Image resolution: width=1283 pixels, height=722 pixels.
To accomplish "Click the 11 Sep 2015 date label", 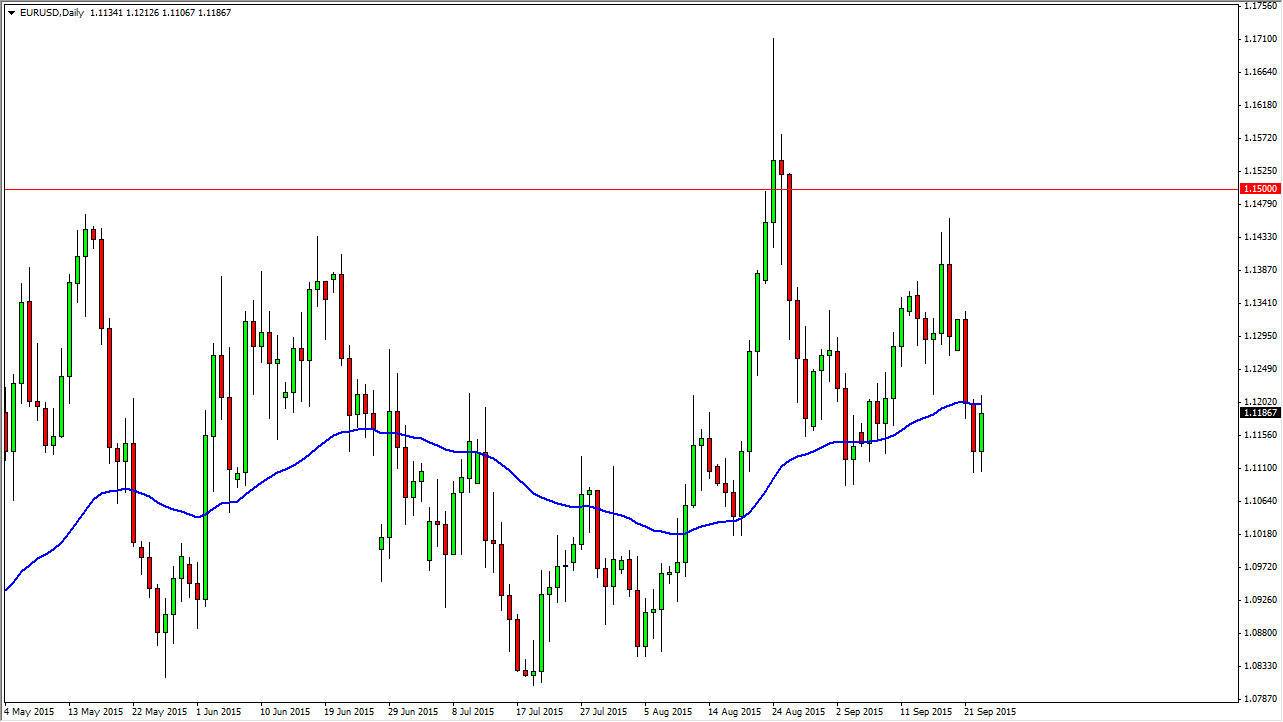I will (x=926, y=712).
